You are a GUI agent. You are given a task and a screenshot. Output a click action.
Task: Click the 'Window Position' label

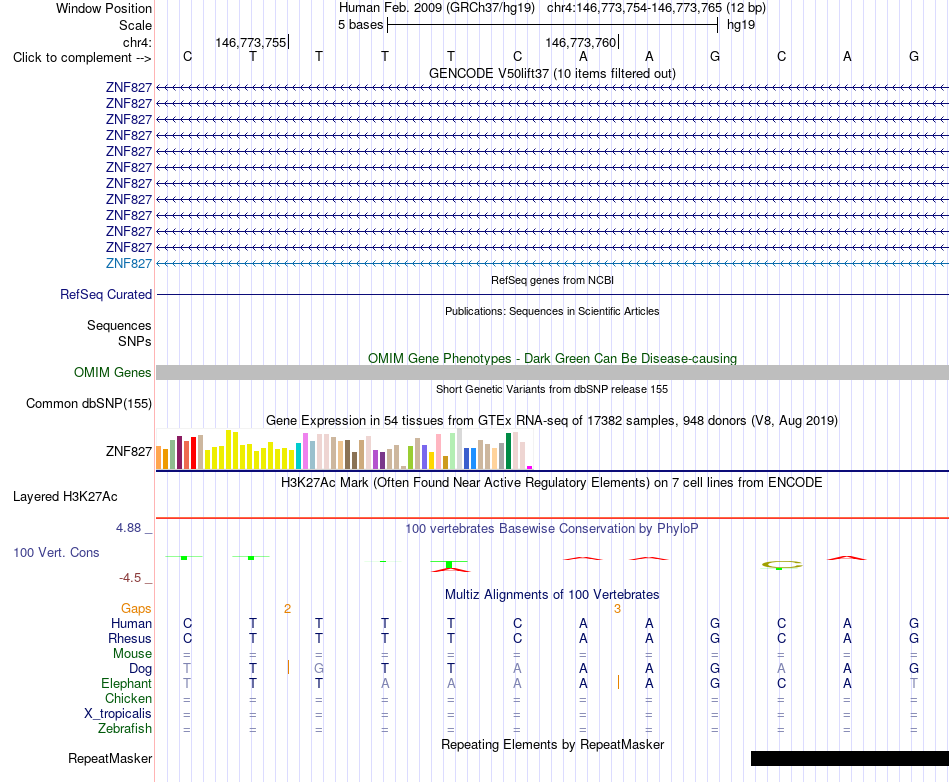104,8
